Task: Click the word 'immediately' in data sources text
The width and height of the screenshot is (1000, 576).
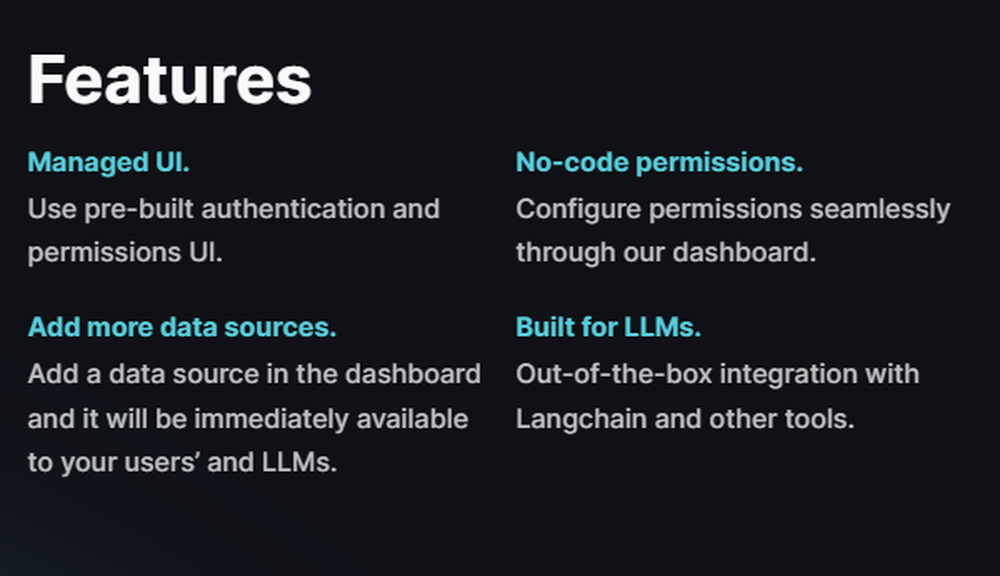Action: pos(272,420)
